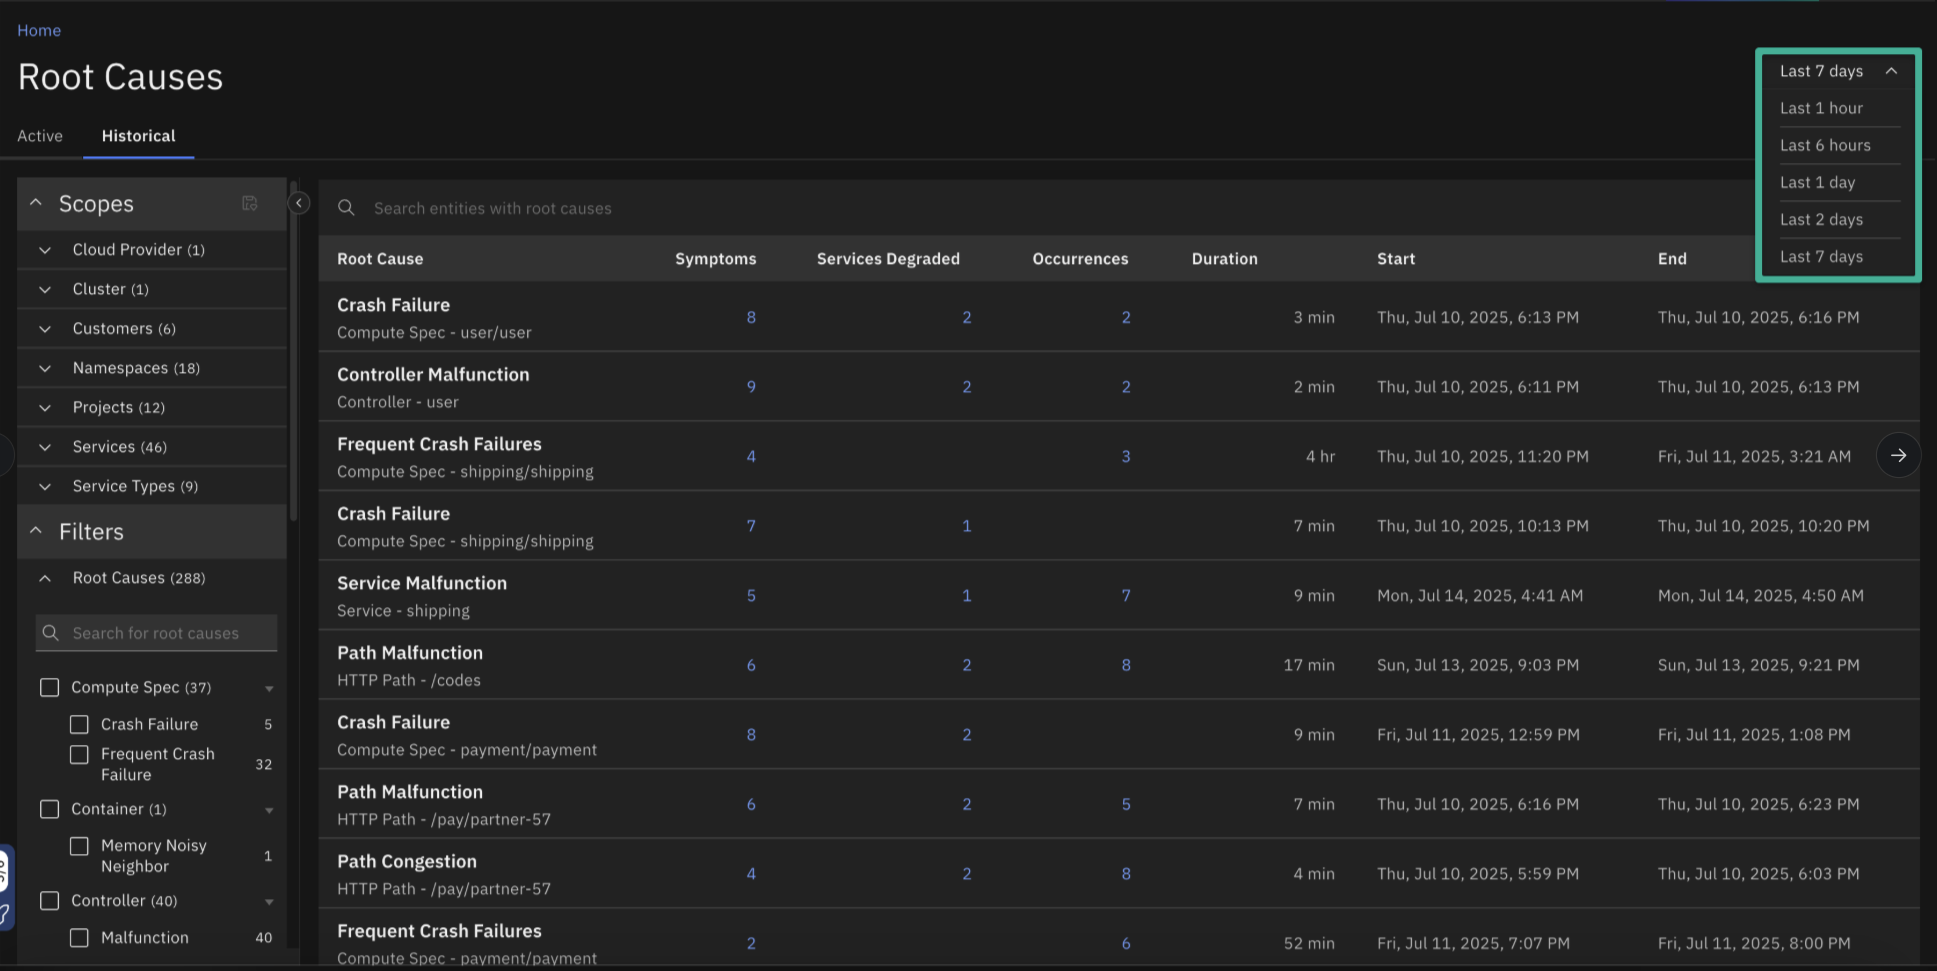Click the left panel vertical scrollbar
This screenshot has height=971, width=1937.
click(293, 352)
